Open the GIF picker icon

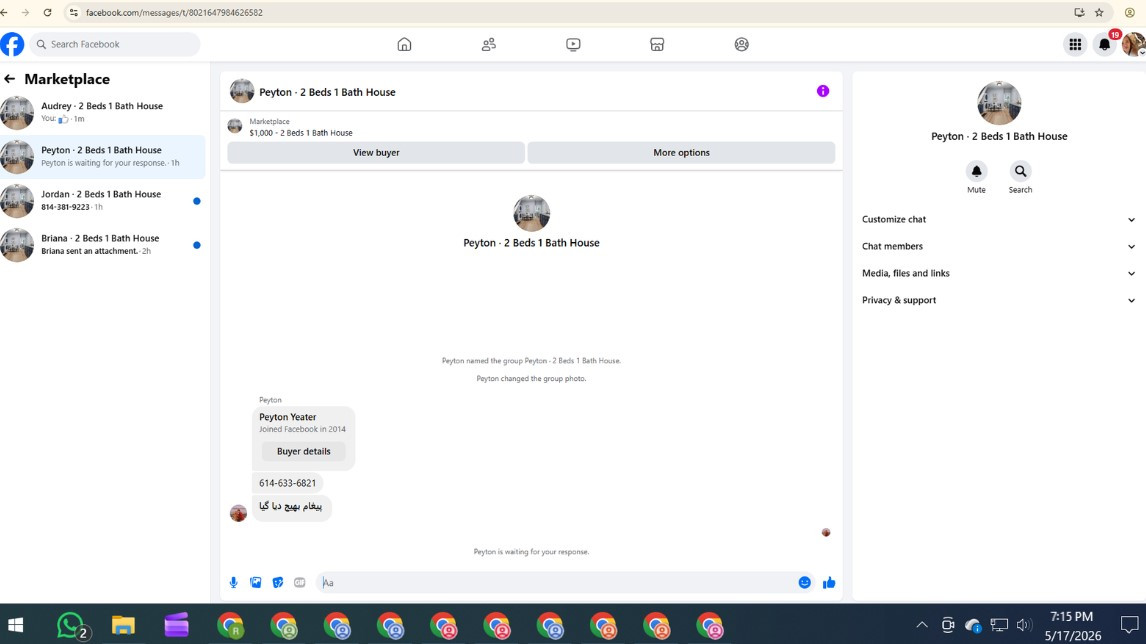300,583
